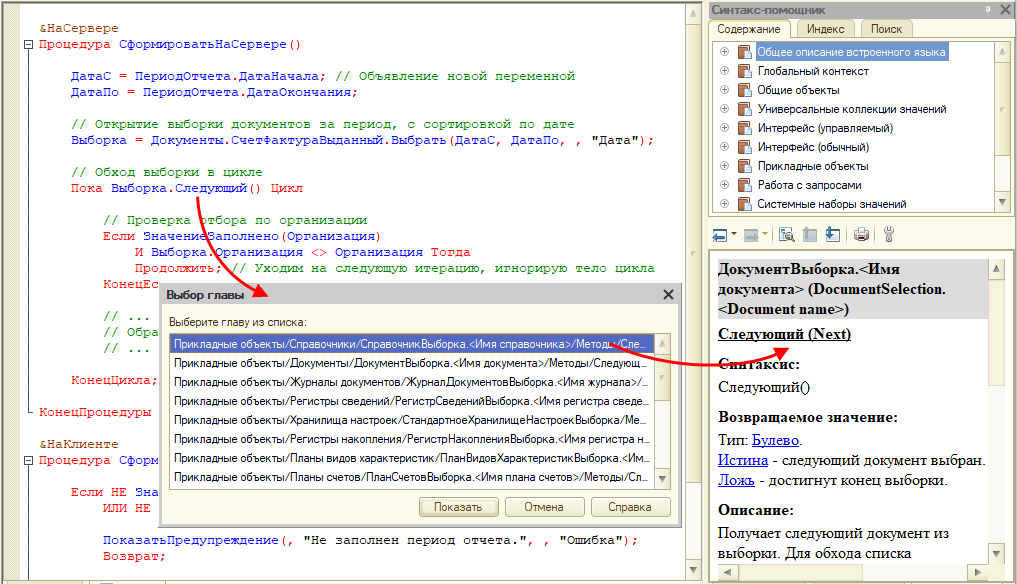Click the find-in-contents tree icon

(x=787, y=234)
